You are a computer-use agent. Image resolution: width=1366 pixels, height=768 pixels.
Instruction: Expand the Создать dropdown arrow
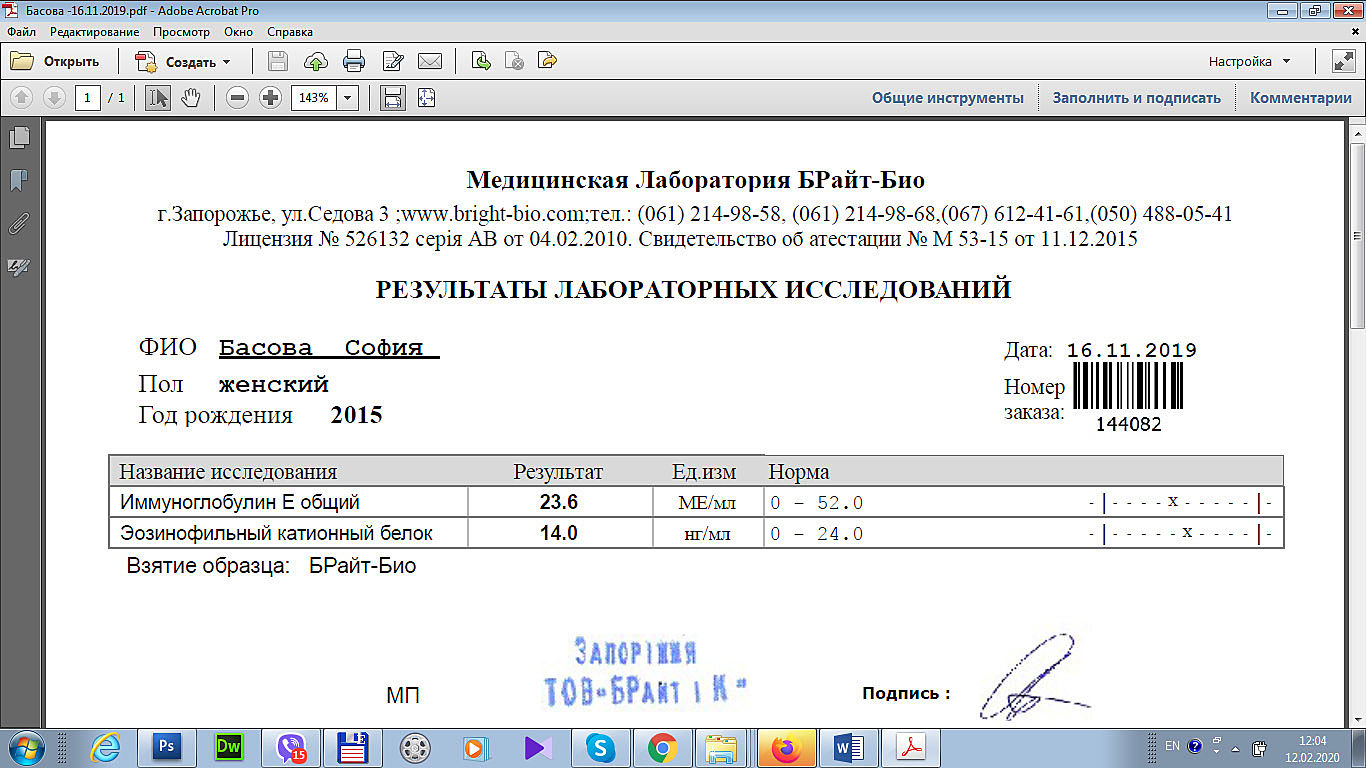pos(226,62)
